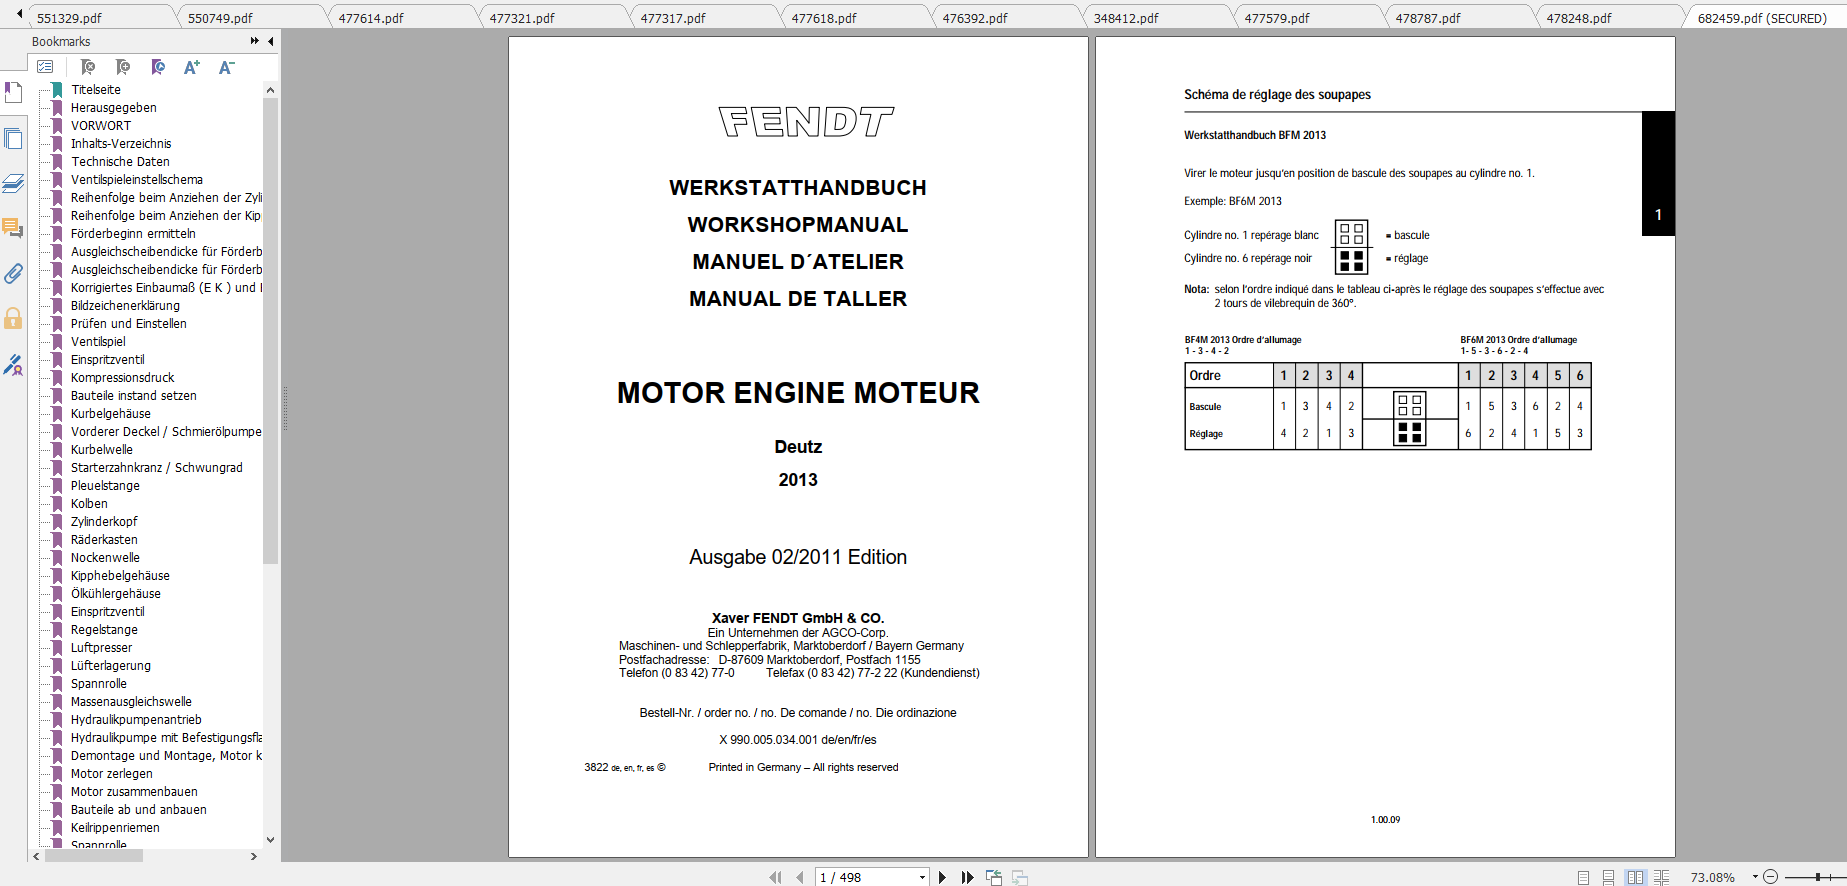Open the Massenausgleichswelle bookmark
Viewport: 1847px width, 886px height.
[x=131, y=702]
